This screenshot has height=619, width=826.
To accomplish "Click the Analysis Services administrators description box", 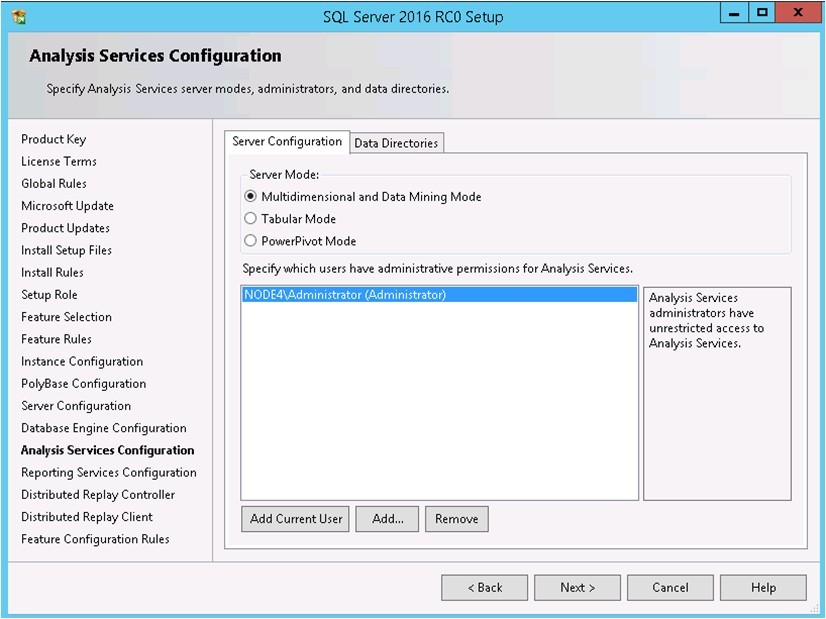I will [x=717, y=394].
